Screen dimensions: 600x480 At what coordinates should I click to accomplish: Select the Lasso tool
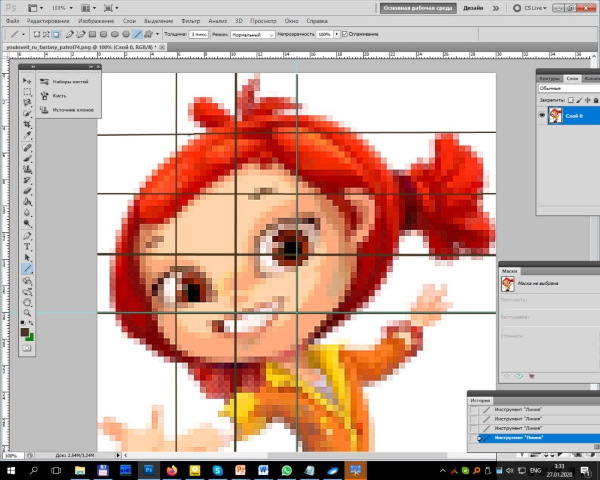click(x=27, y=103)
